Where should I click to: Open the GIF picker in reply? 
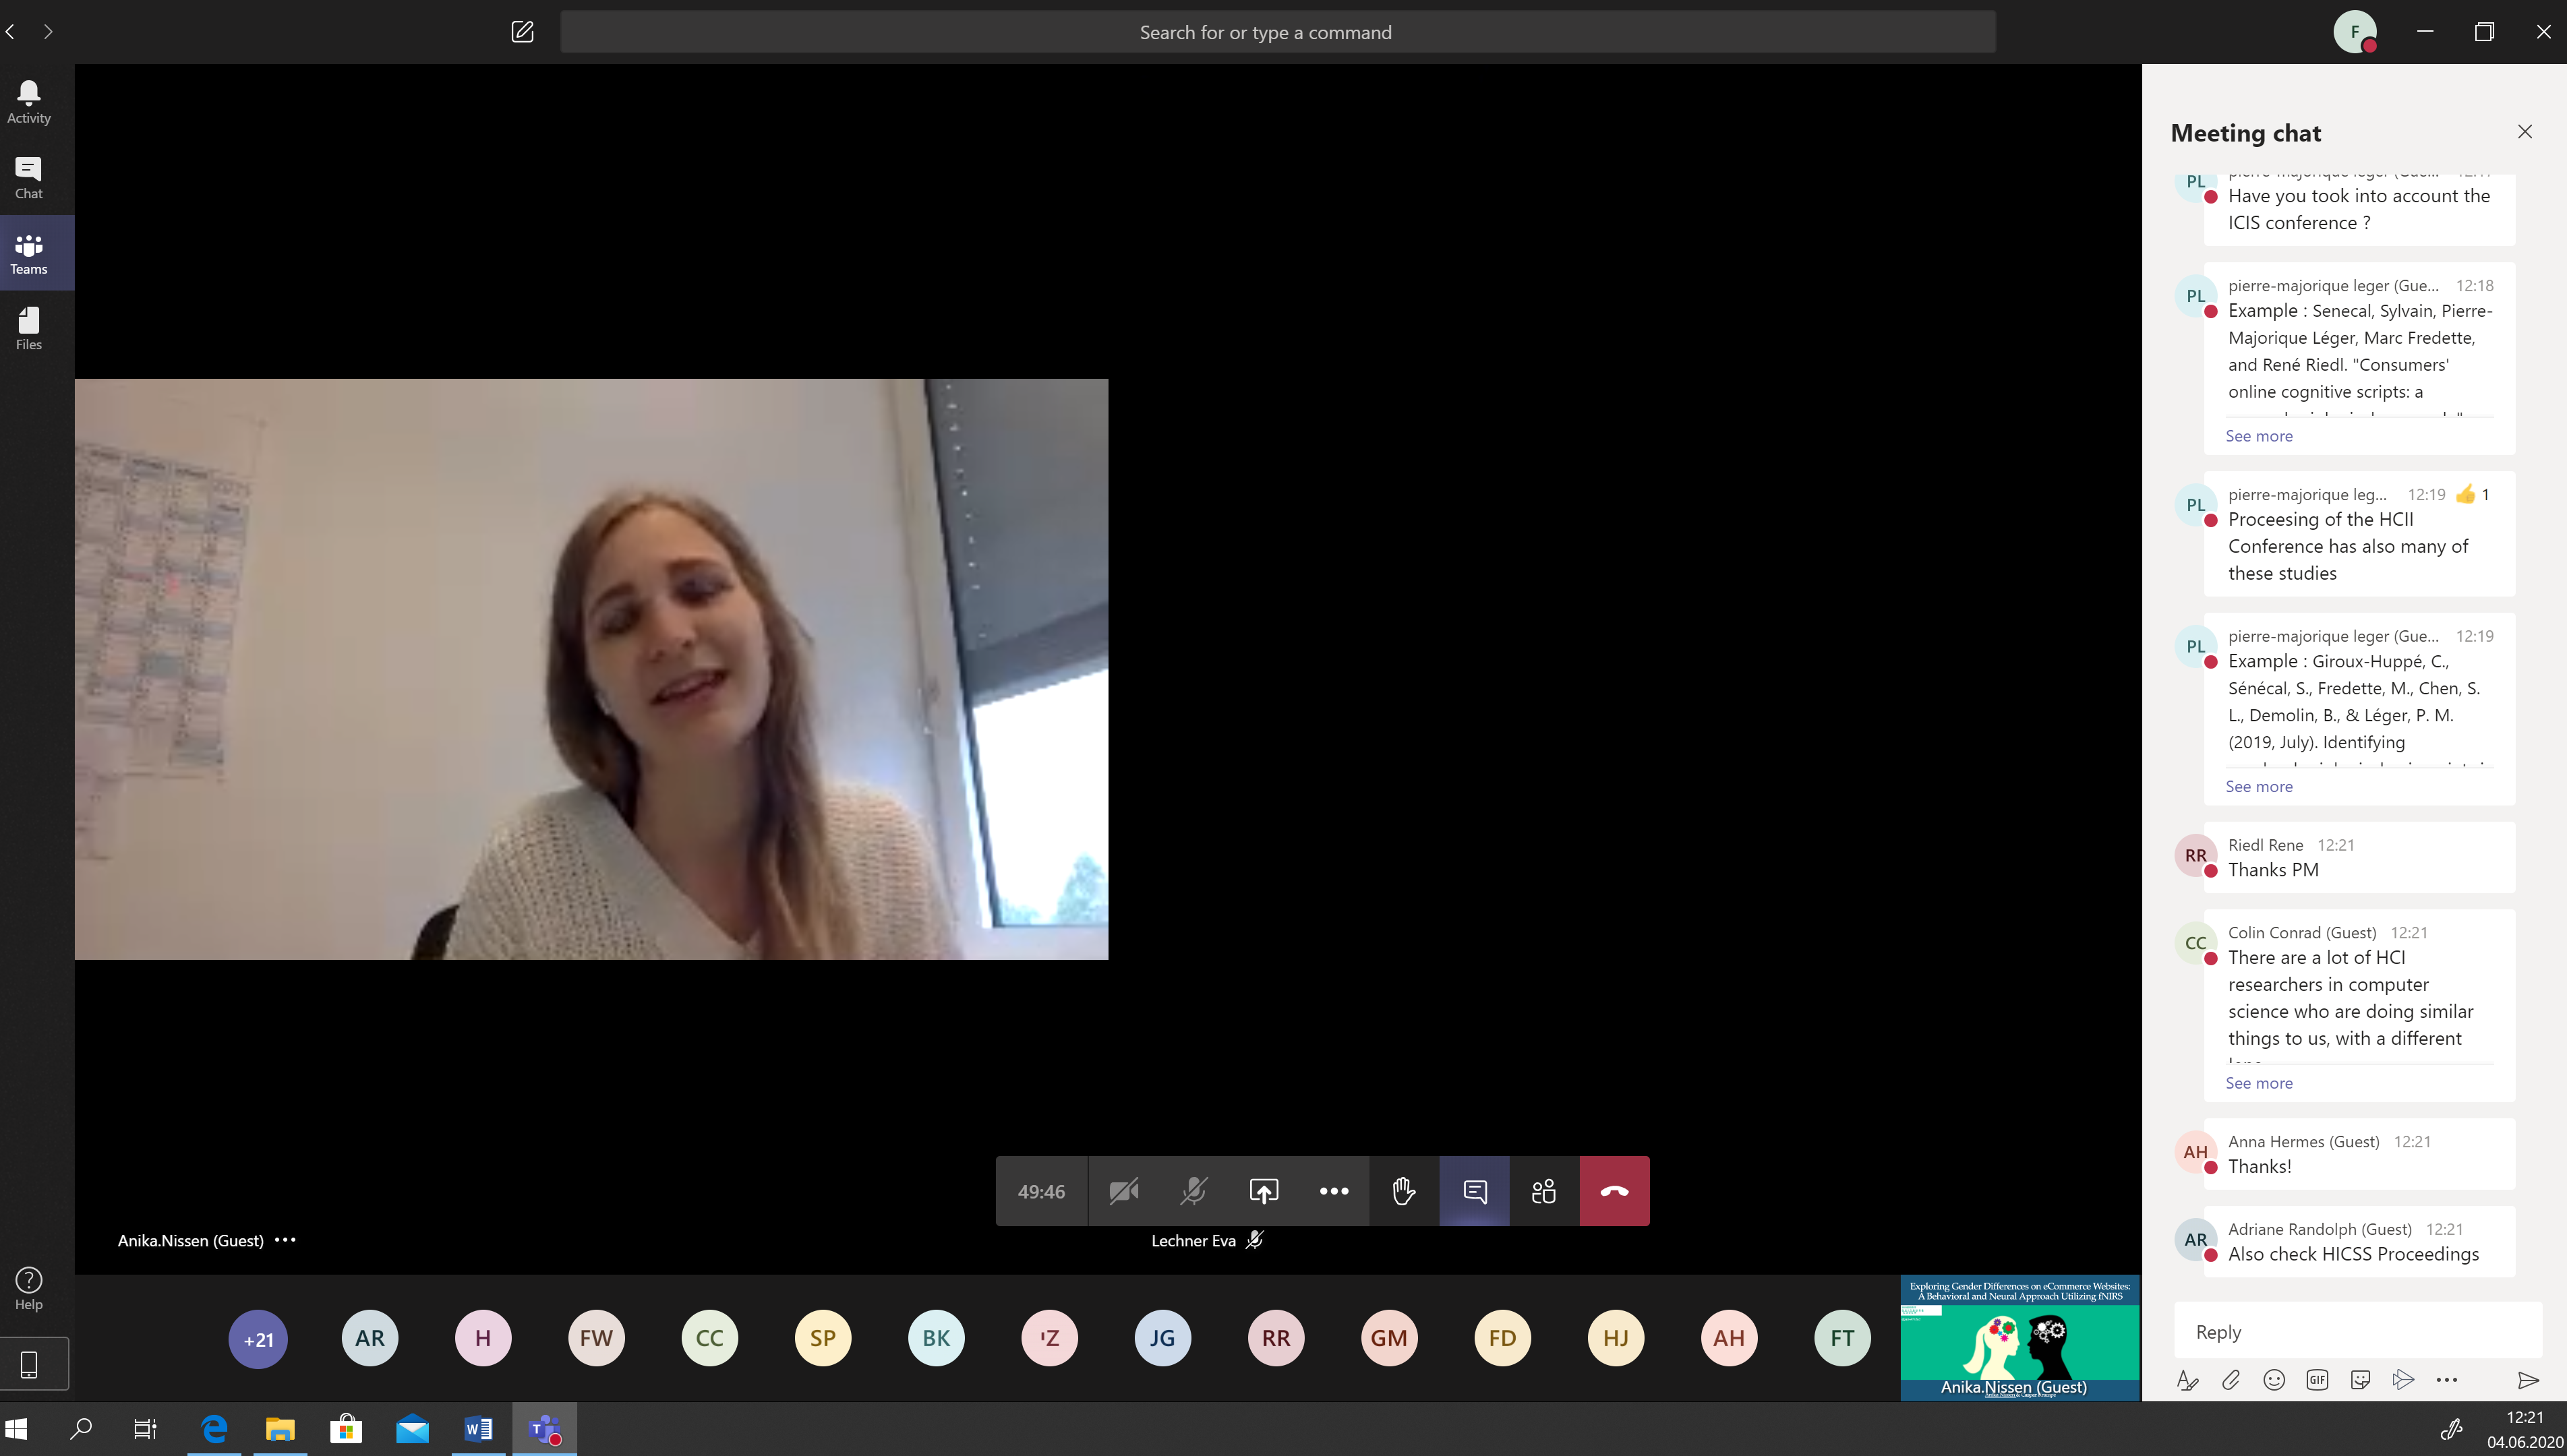tap(2317, 1380)
